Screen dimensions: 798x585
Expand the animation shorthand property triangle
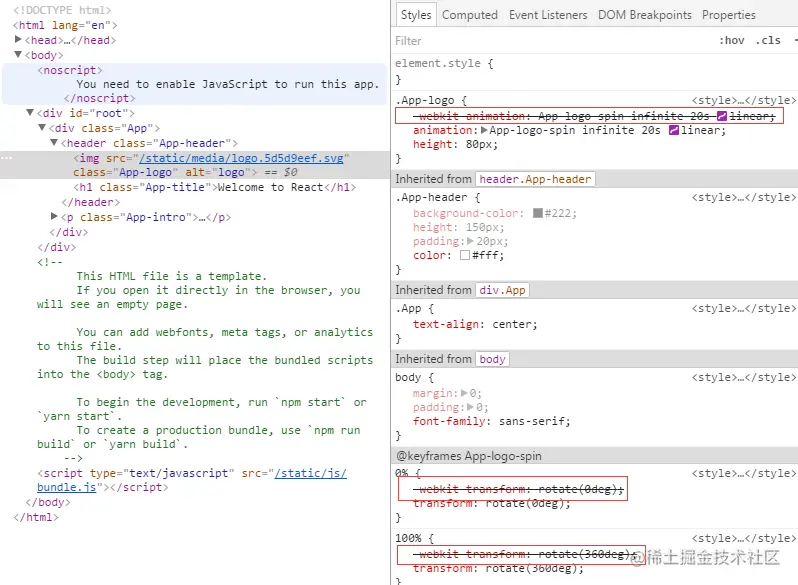click(483, 130)
